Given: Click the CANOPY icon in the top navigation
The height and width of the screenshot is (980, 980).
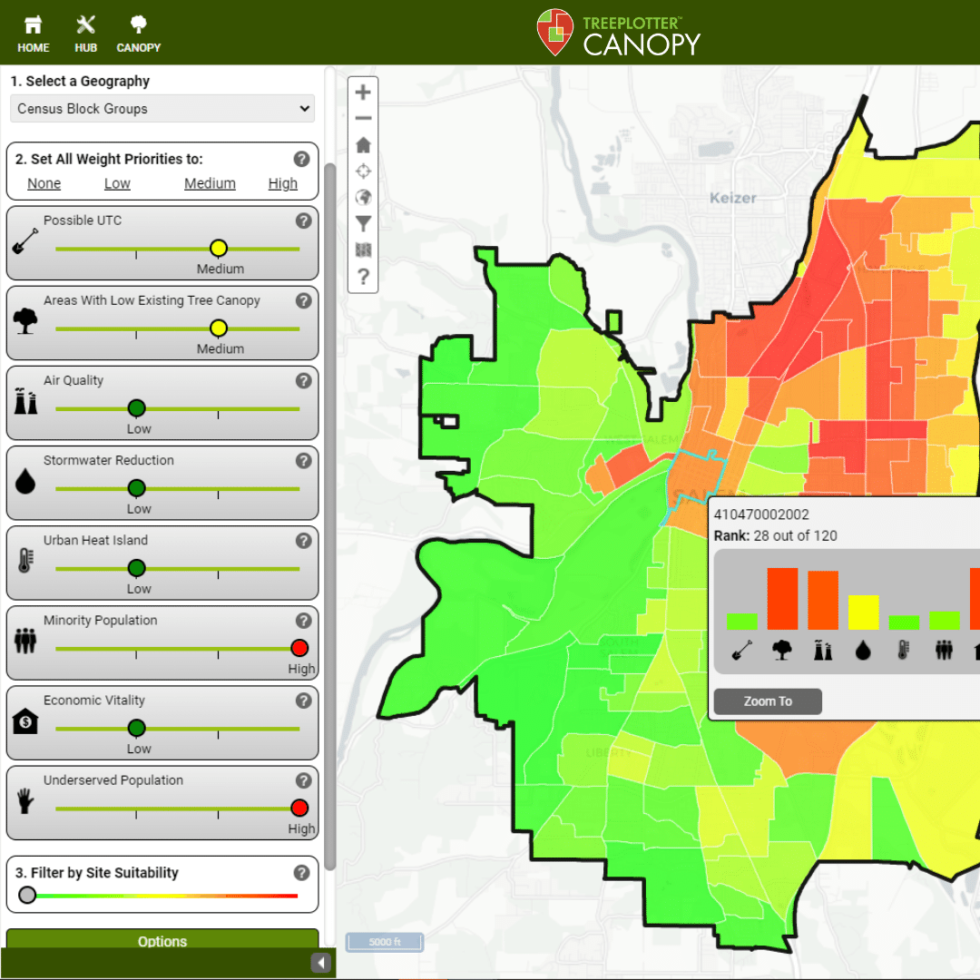Looking at the screenshot, I should pos(138,31).
